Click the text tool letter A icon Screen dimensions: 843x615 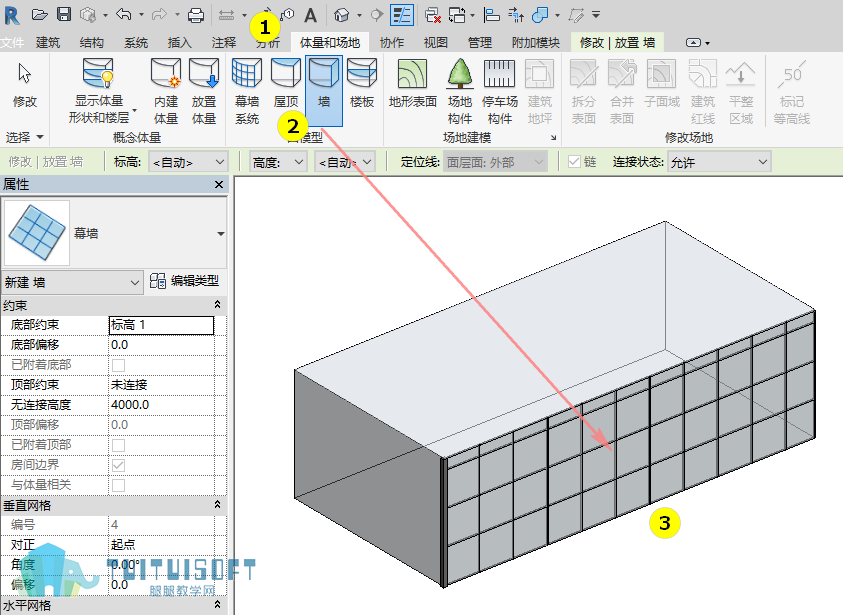click(310, 15)
